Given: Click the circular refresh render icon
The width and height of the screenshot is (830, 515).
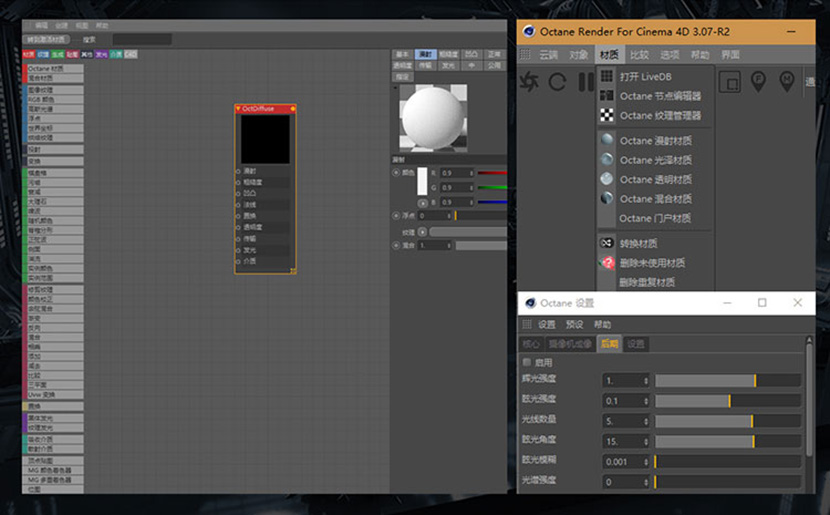Looking at the screenshot, I should click(x=557, y=82).
